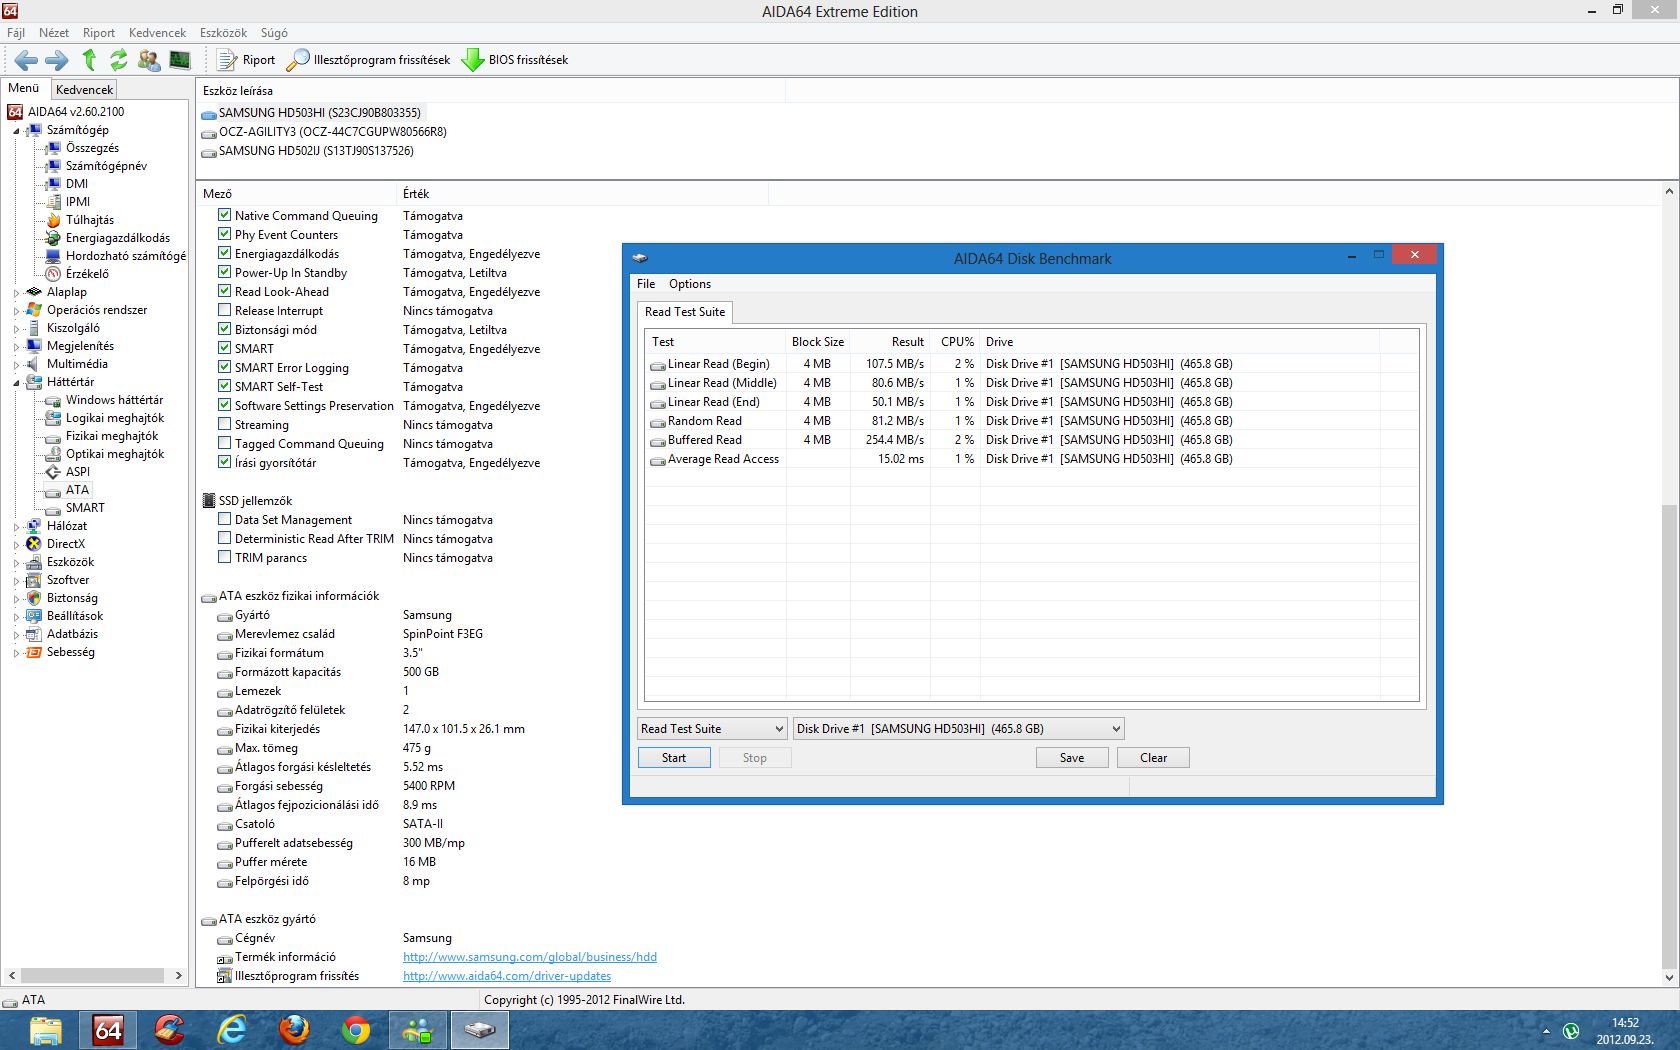Select the OCZ-AGILITY3 drive entry
Image resolution: width=1680 pixels, height=1050 pixels.
click(x=324, y=132)
